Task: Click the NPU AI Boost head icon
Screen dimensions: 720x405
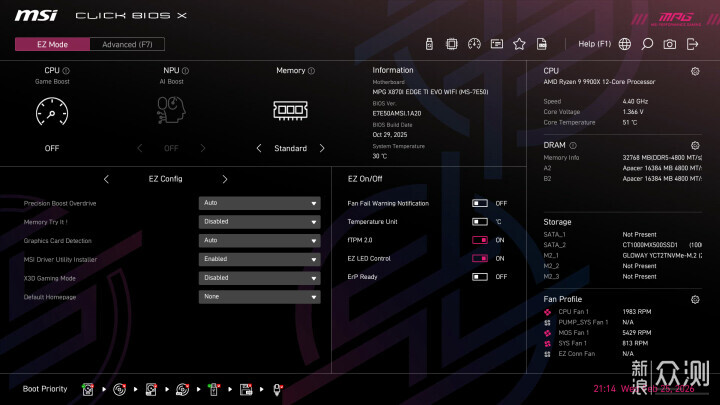Action: (171, 110)
